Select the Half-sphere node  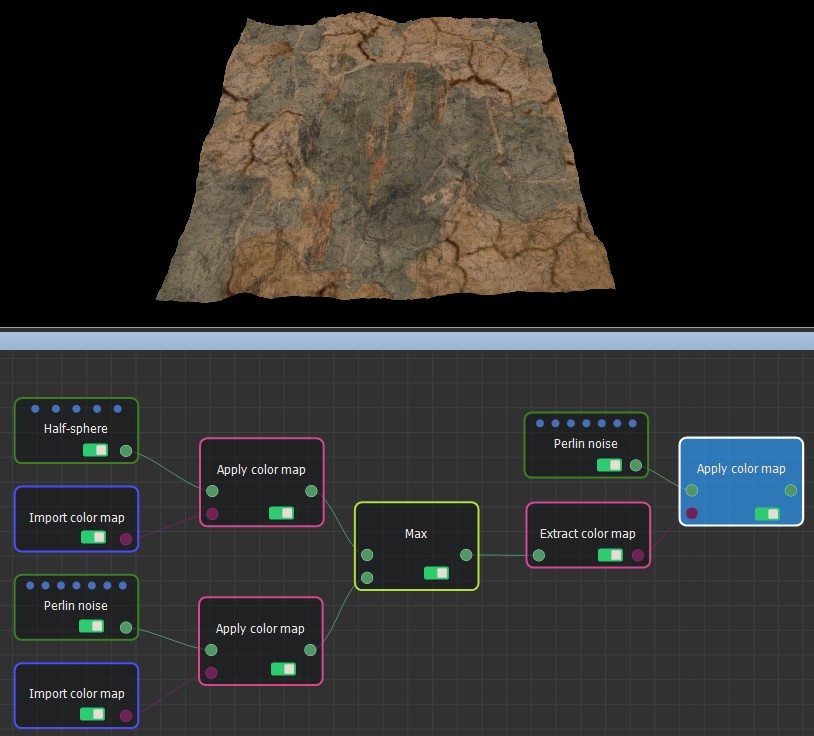tap(75, 429)
